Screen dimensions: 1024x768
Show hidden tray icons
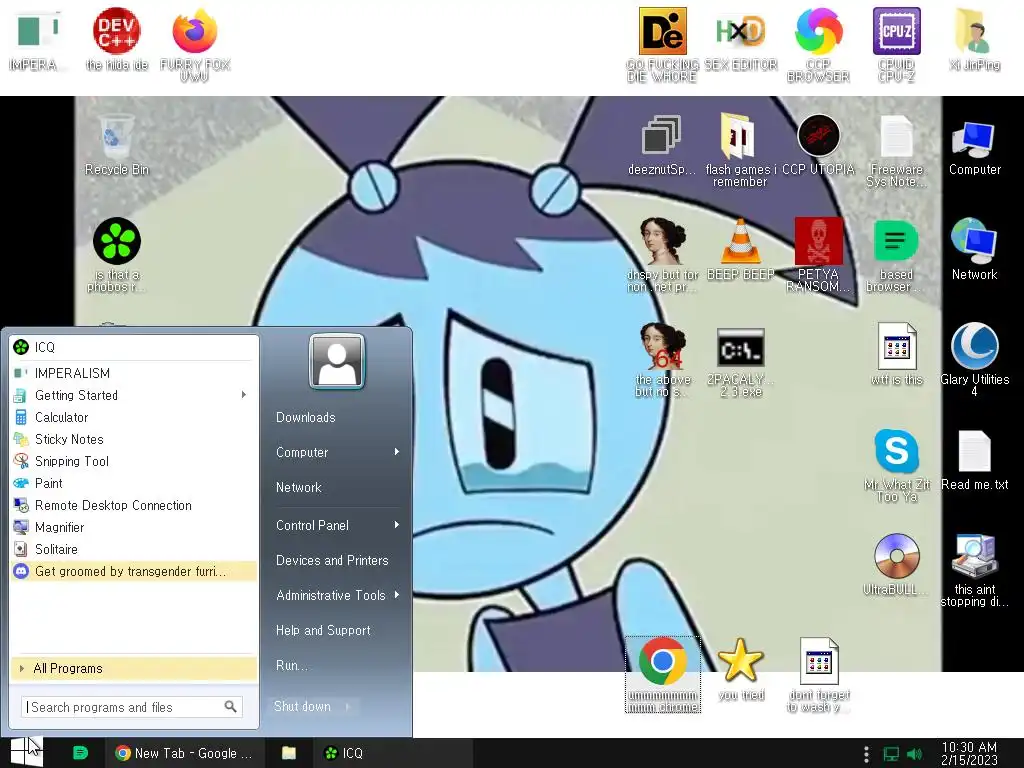click(866, 754)
